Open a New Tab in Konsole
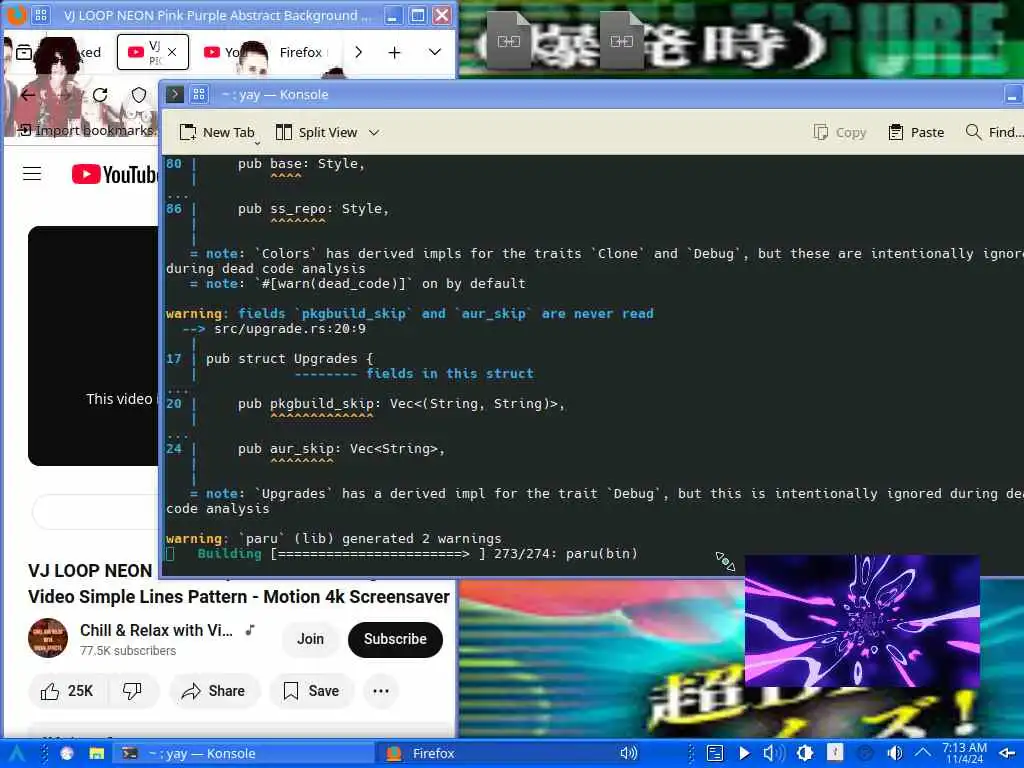This screenshot has width=1024, height=768. 216,133
